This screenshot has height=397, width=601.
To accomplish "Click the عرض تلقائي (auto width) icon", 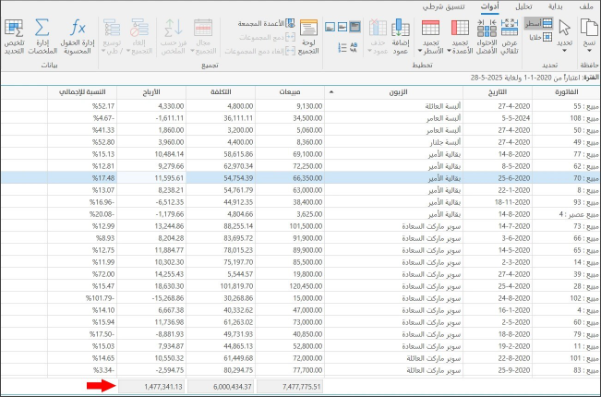I will point(509,28).
